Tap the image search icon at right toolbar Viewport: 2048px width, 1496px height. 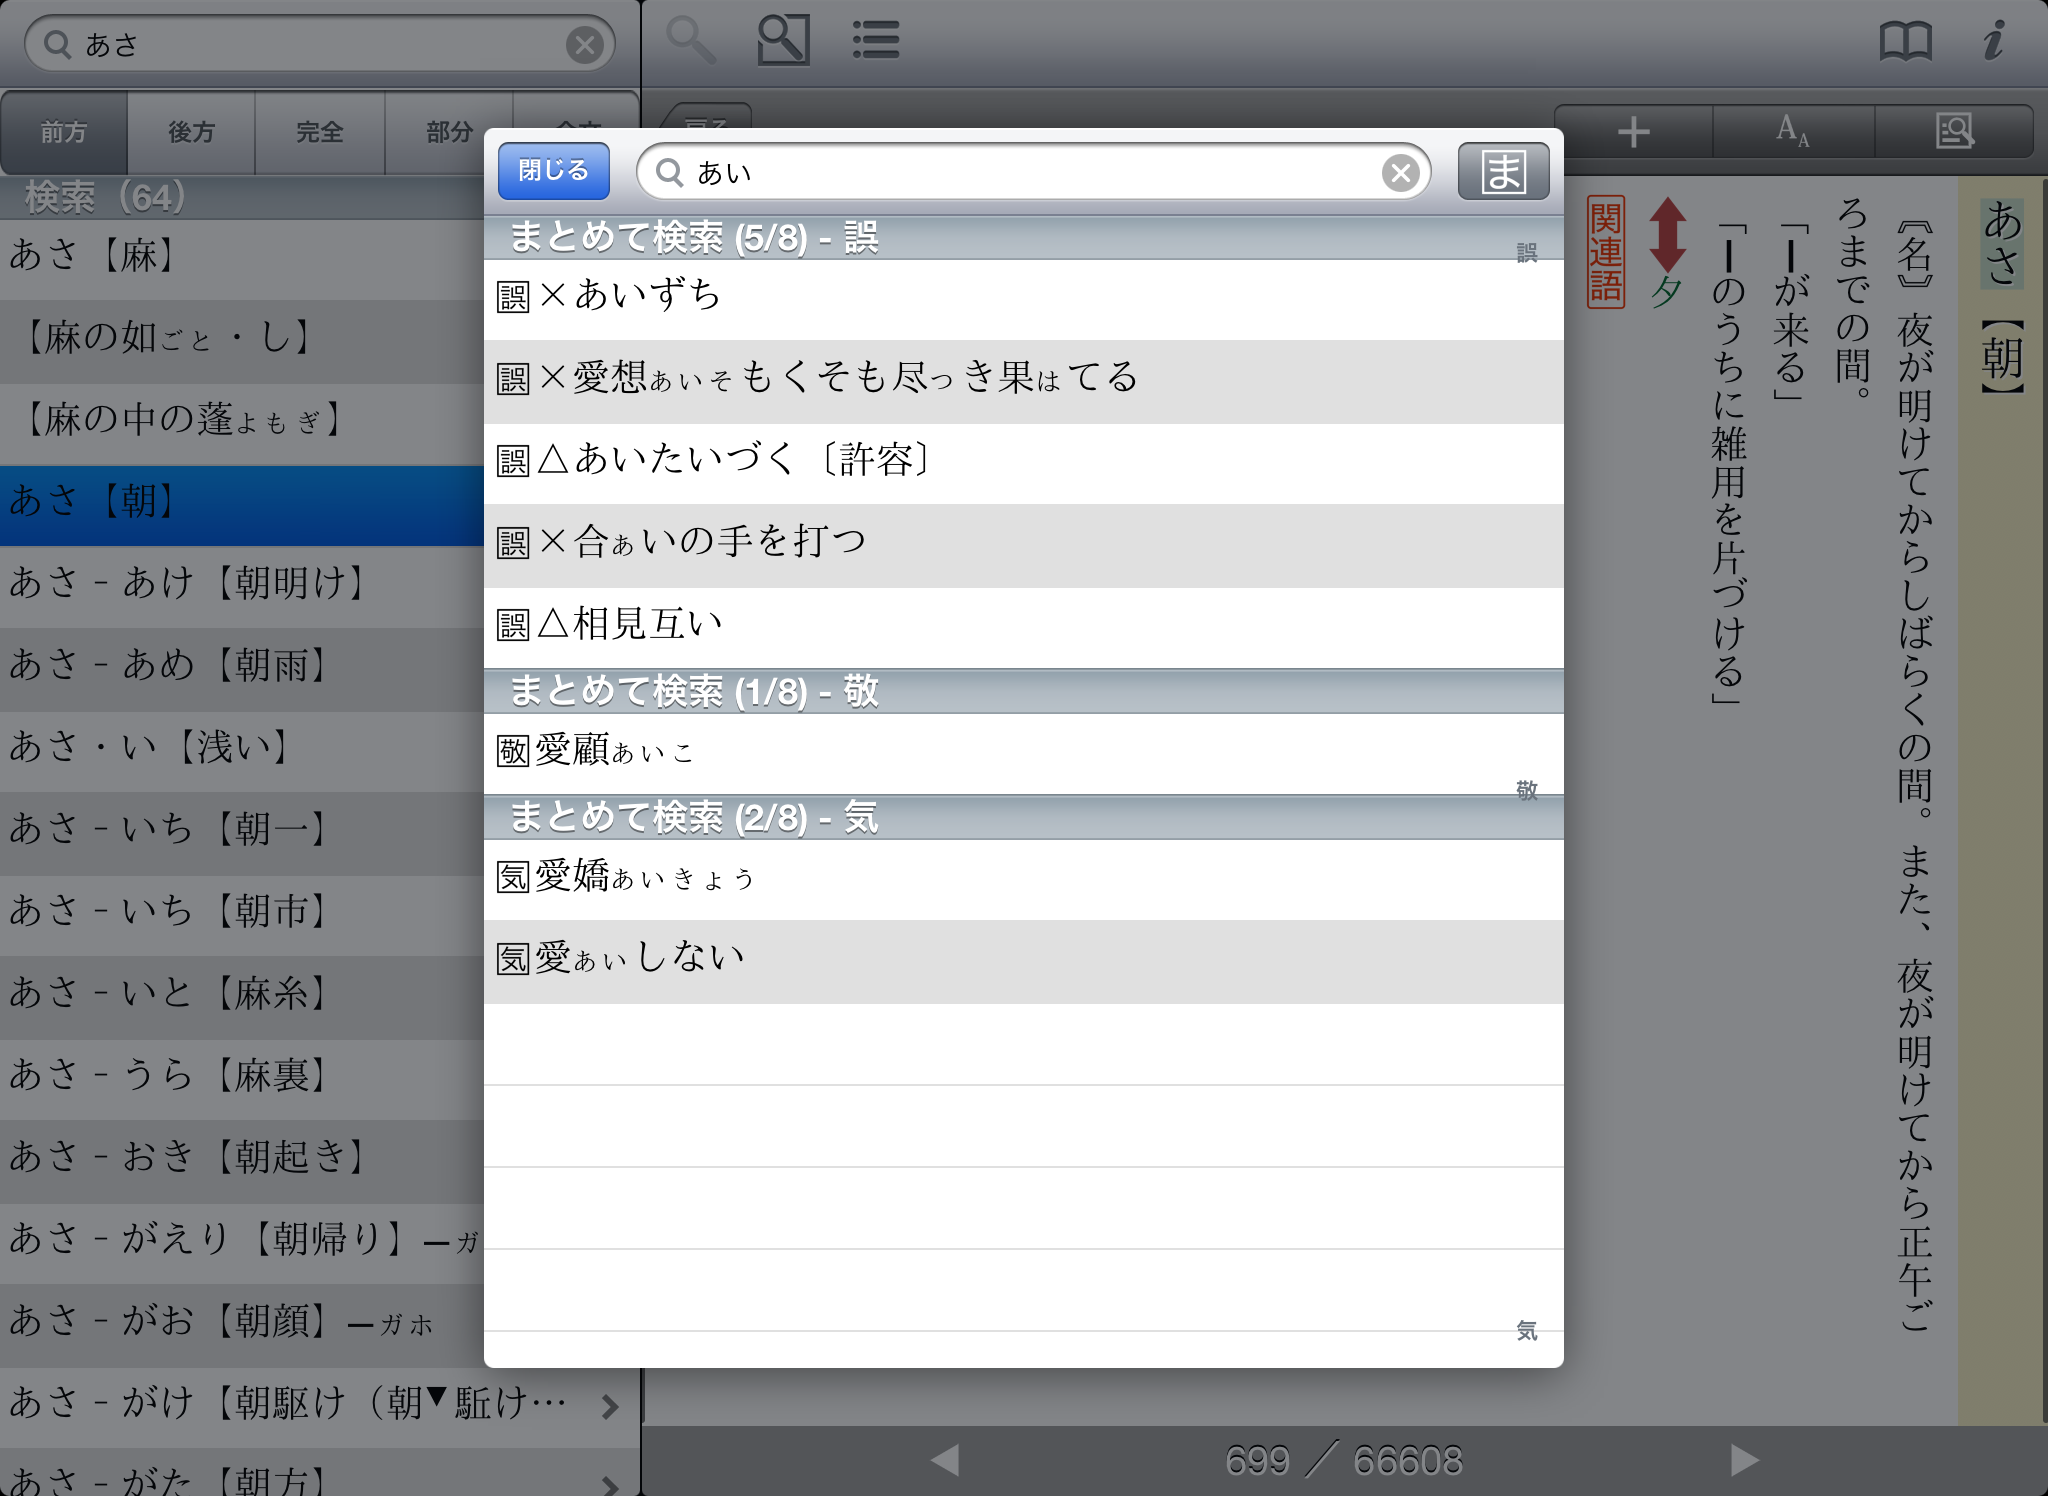pyautogui.click(x=1954, y=132)
